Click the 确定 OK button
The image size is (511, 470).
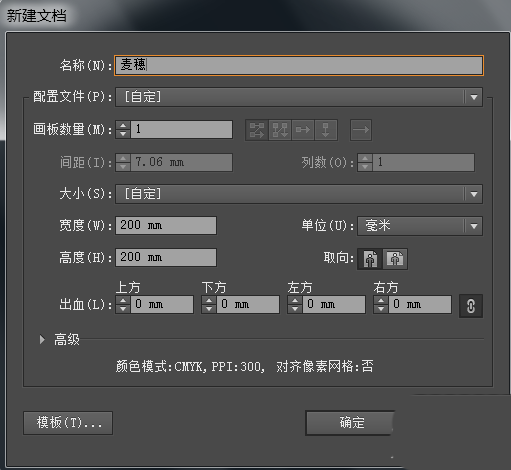[350, 423]
